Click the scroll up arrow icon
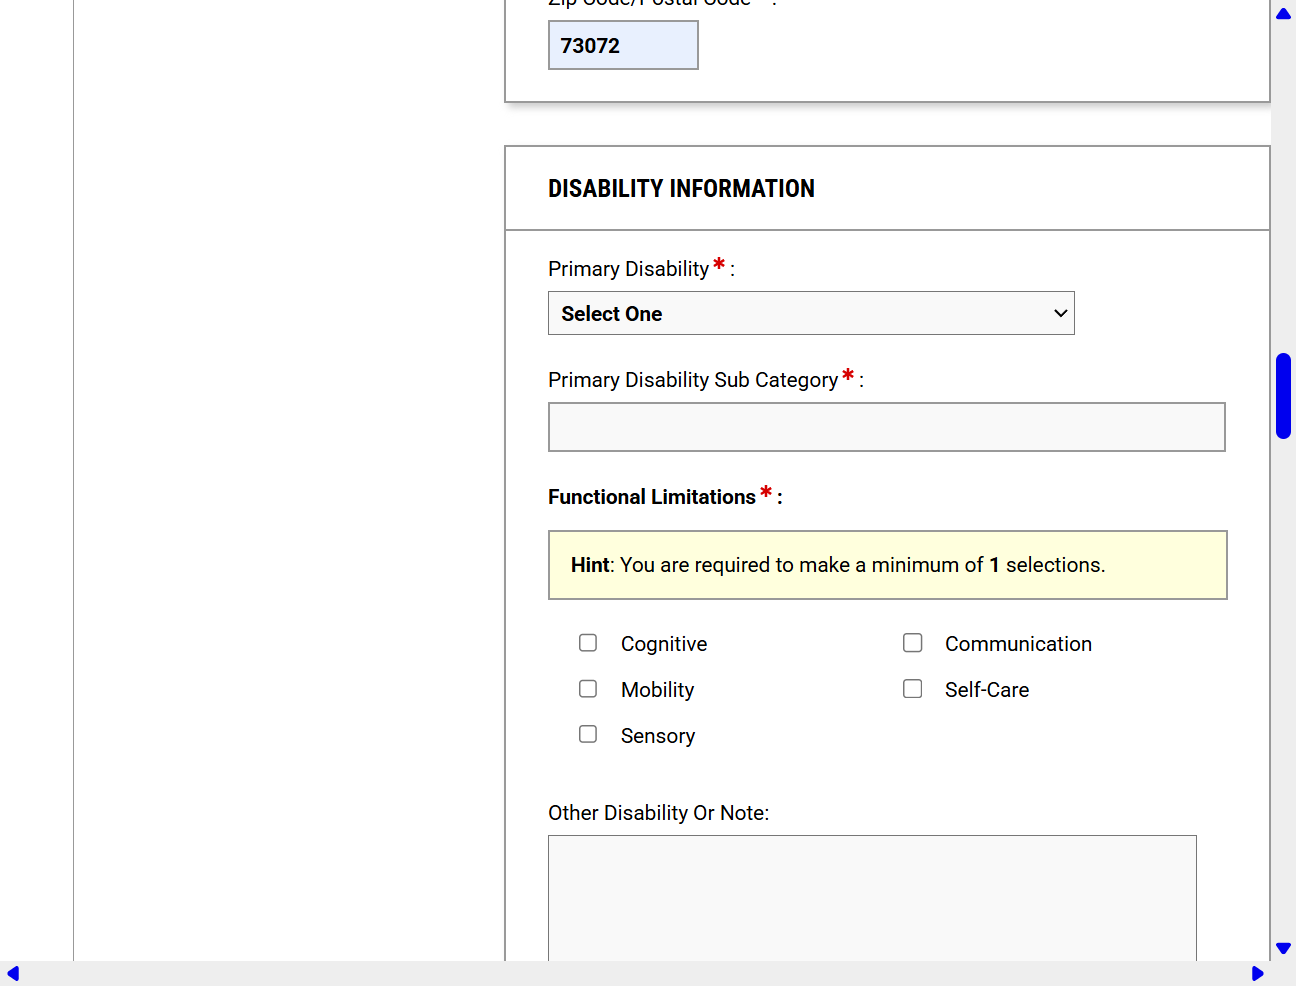This screenshot has height=986, width=1296. pos(1283,13)
